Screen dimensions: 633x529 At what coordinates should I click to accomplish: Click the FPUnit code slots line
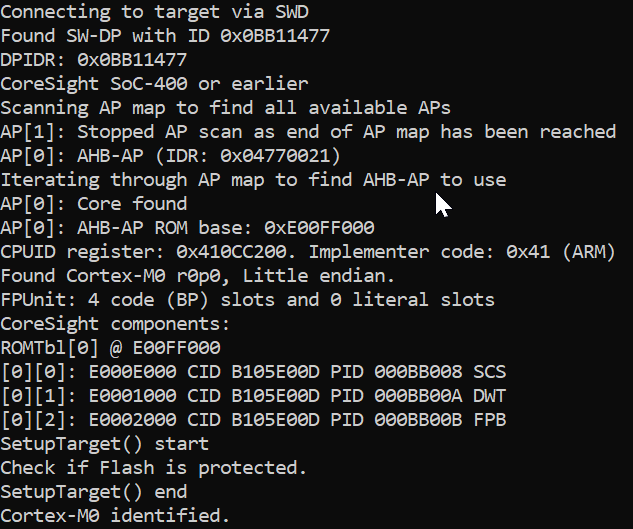click(247, 300)
